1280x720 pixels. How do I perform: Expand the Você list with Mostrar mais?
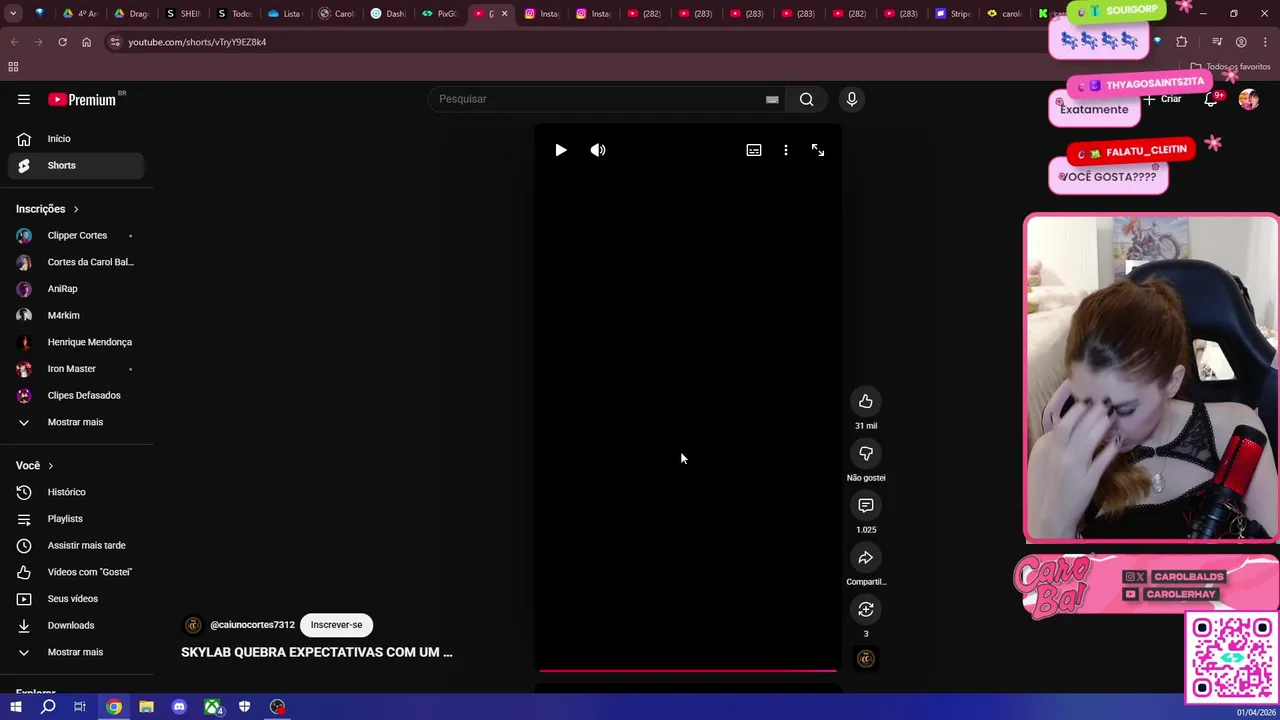76,652
